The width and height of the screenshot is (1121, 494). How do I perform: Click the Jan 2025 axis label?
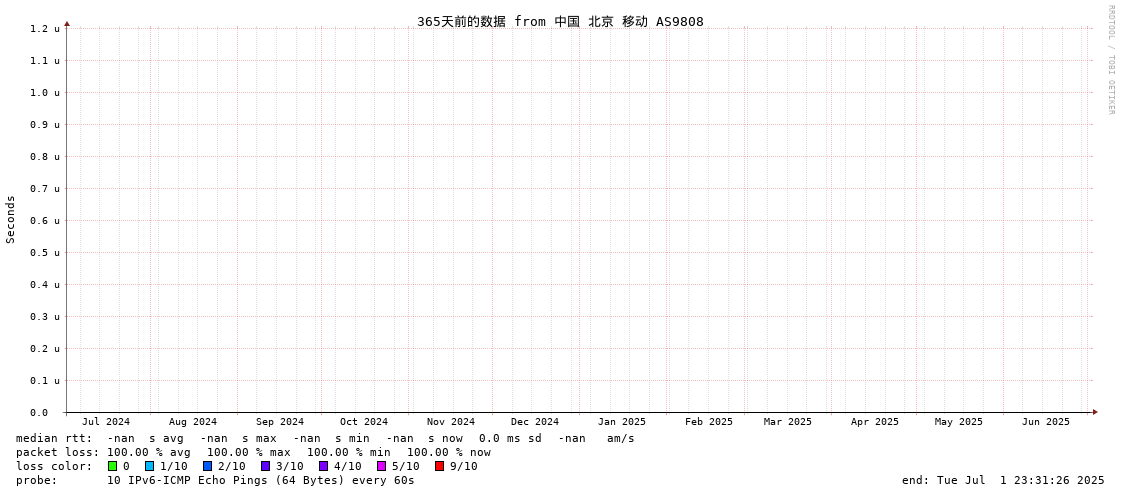pyautogui.click(x=622, y=422)
